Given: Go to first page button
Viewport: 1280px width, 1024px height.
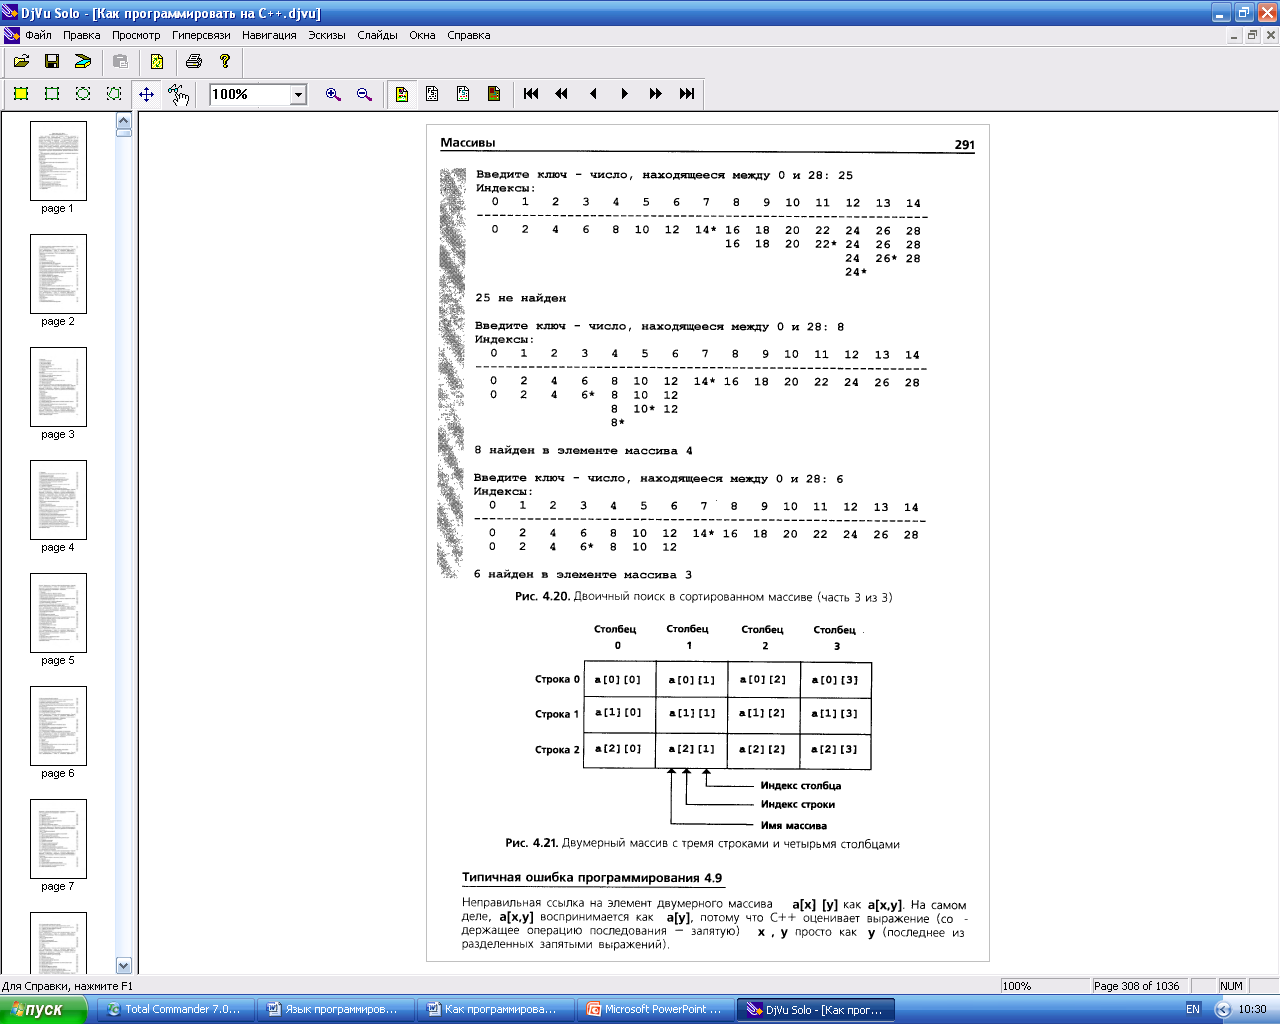Looking at the screenshot, I should [531, 94].
